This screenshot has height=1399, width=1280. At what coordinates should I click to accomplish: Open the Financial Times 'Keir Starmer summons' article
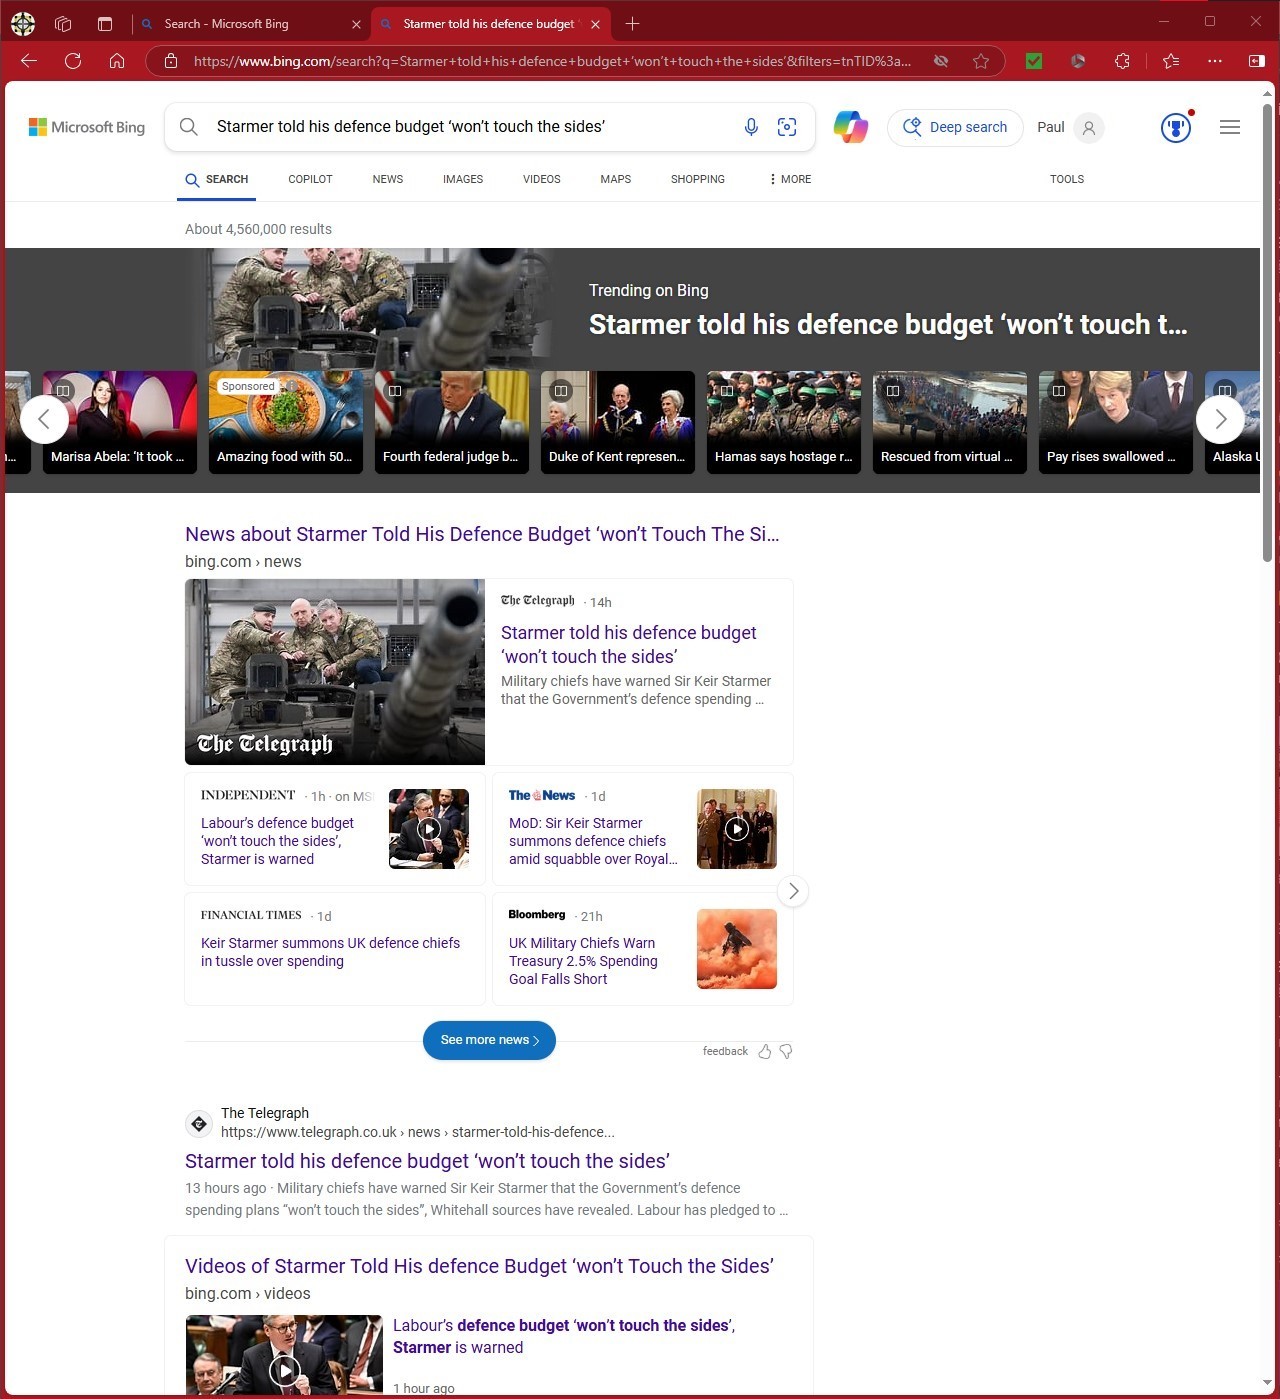coord(330,952)
